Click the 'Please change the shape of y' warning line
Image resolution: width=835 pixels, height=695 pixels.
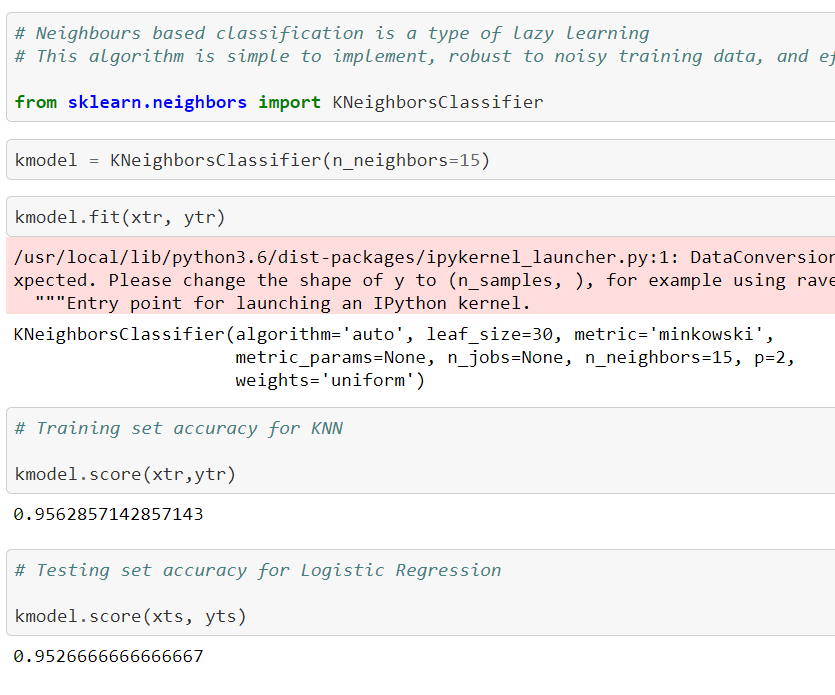click(x=424, y=281)
